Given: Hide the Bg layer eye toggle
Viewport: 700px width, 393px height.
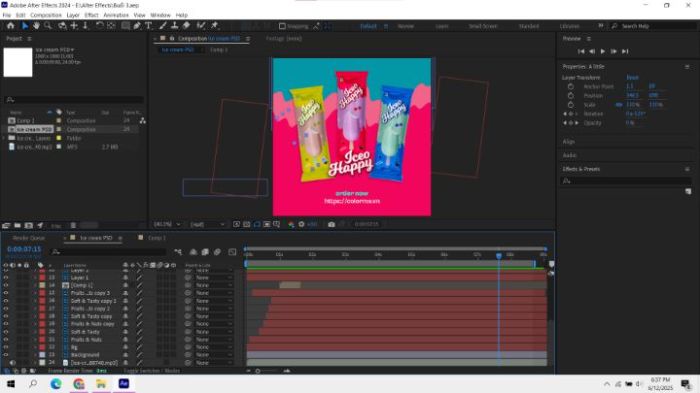Looking at the screenshot, I should [x=6, y=347].
